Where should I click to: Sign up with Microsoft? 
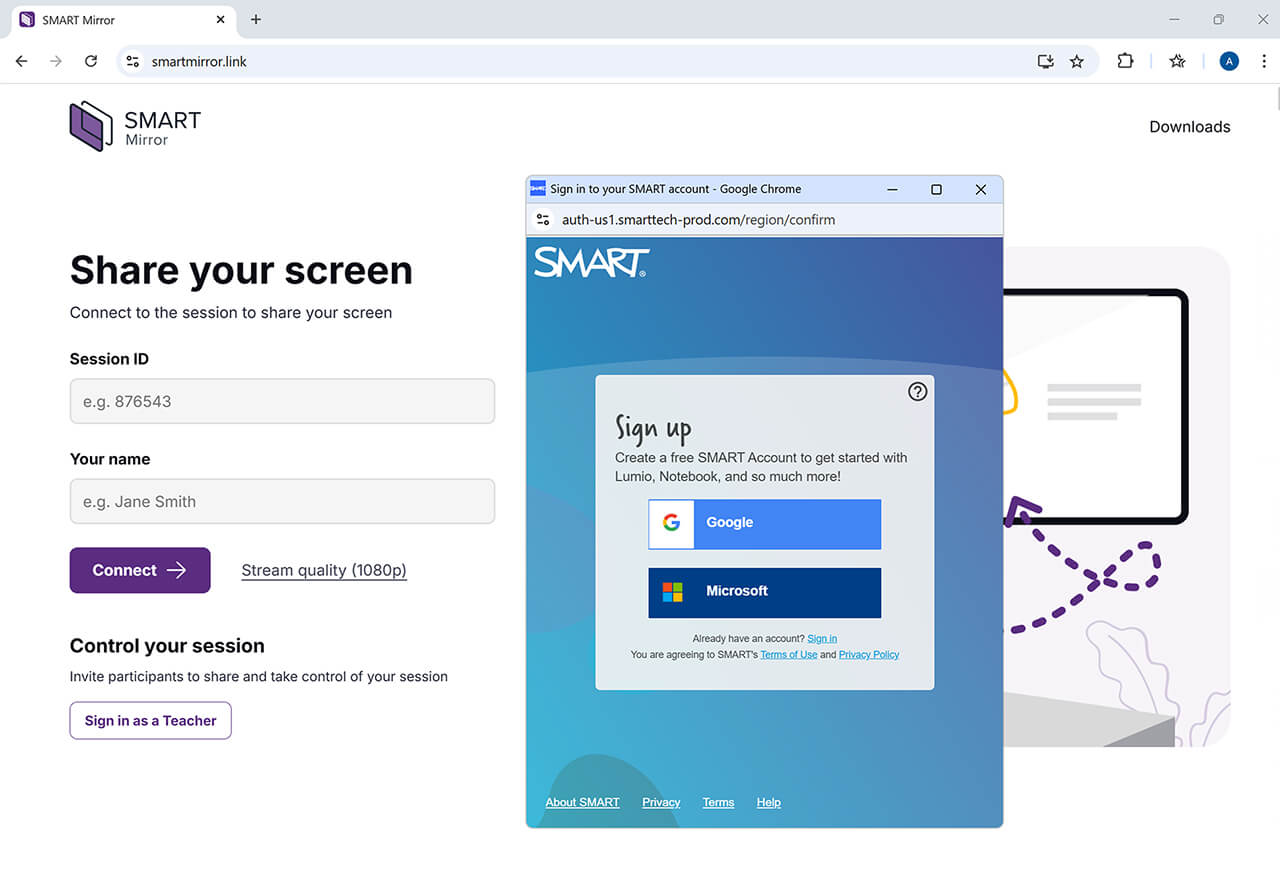pos(764,592)
